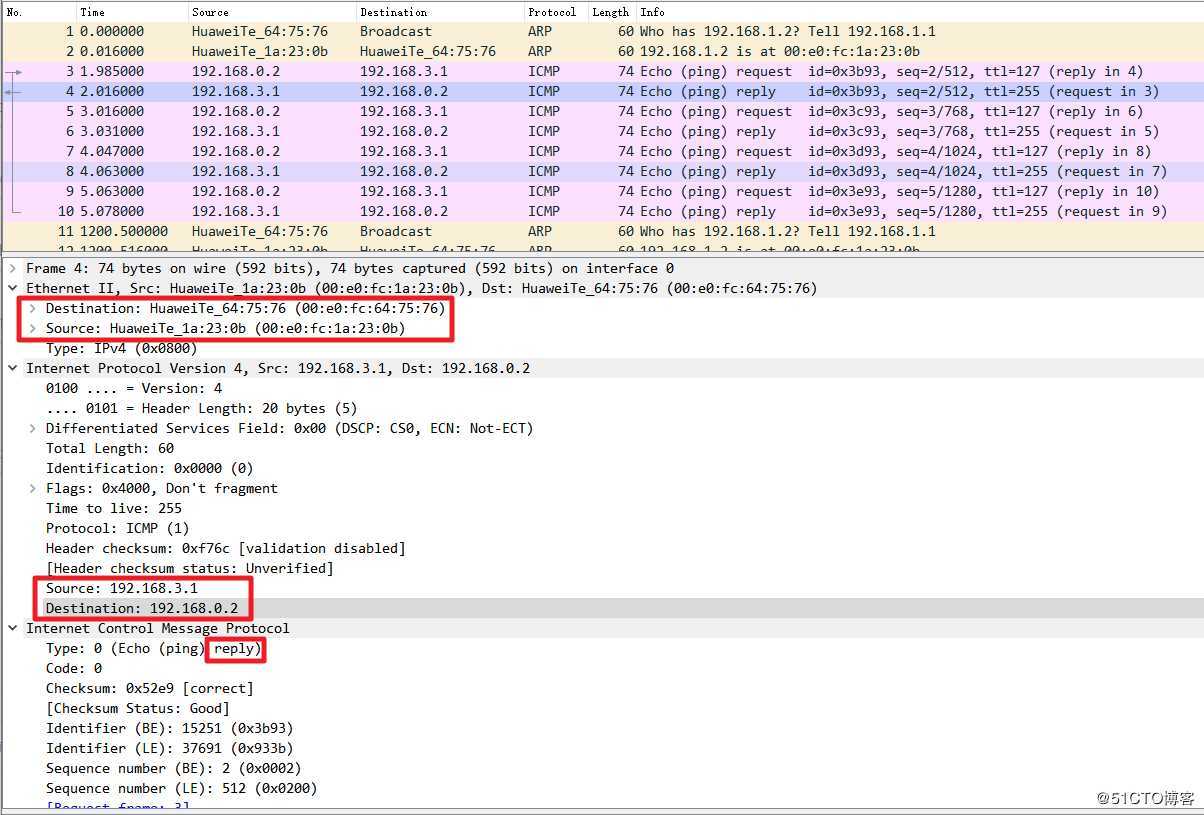Select Sequence number (LE): 512 line
Screen dimensions: 1204x815
181,788
